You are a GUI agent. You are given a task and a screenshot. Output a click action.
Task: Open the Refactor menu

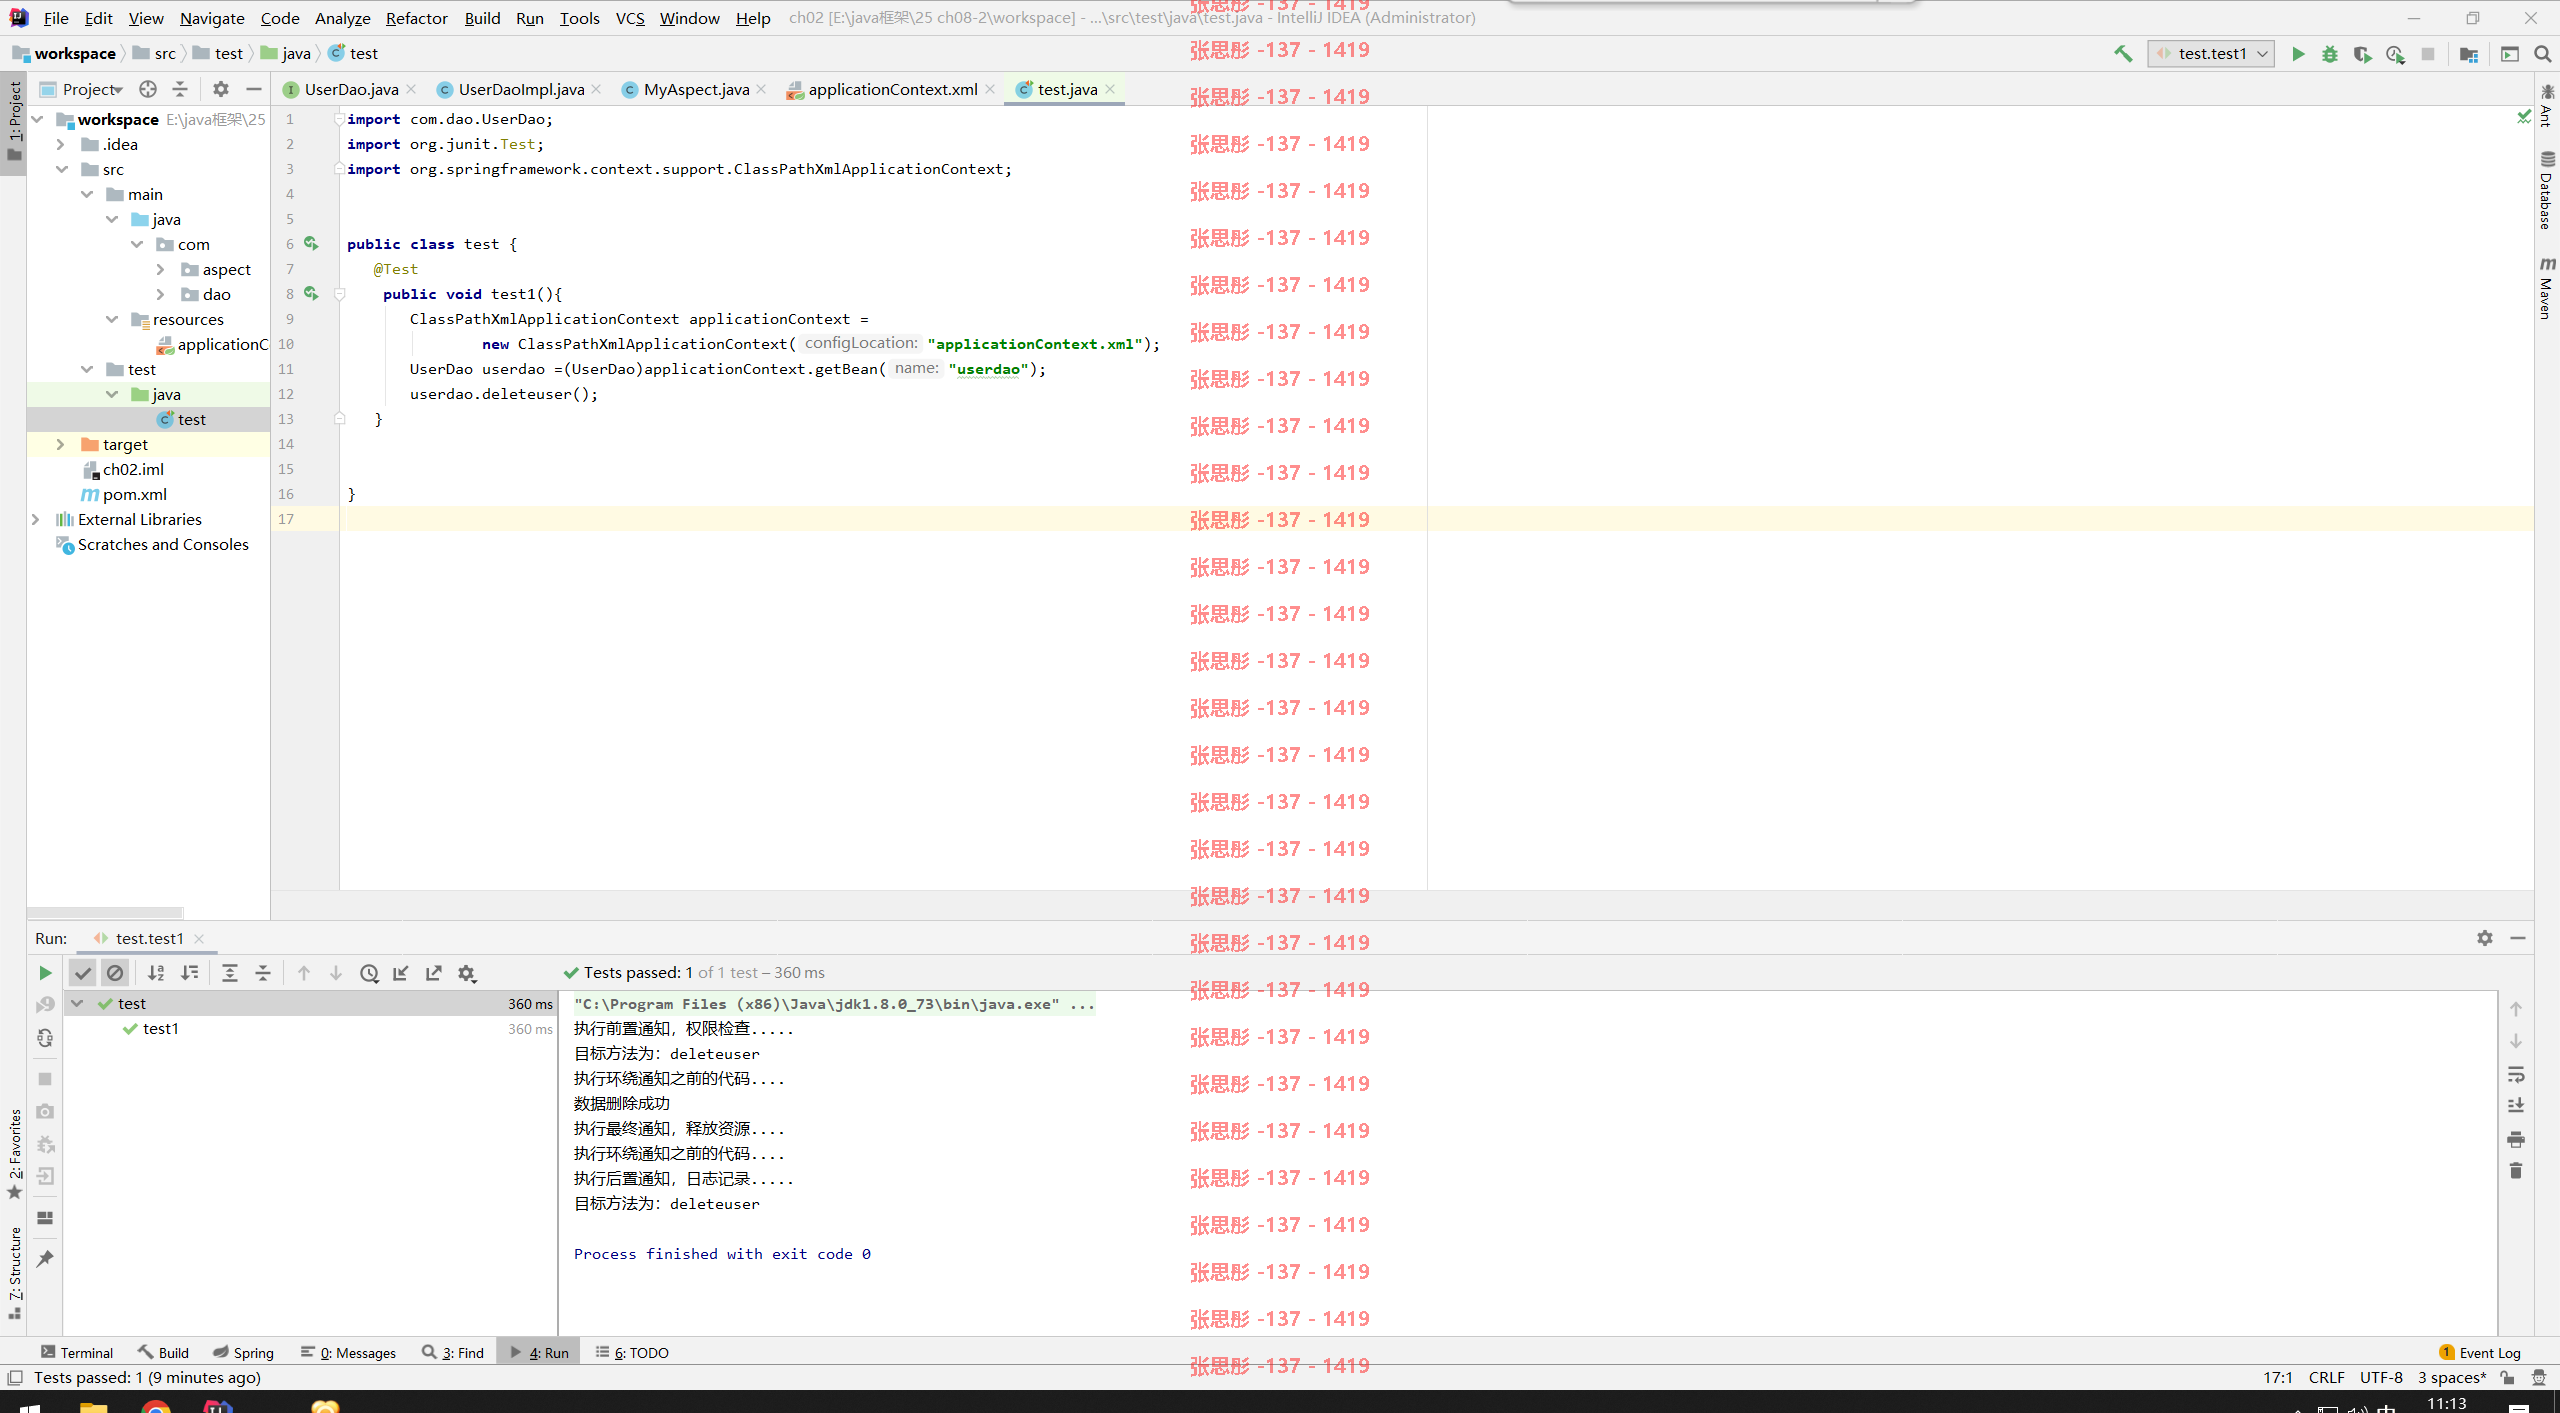(x=416, y=18)
